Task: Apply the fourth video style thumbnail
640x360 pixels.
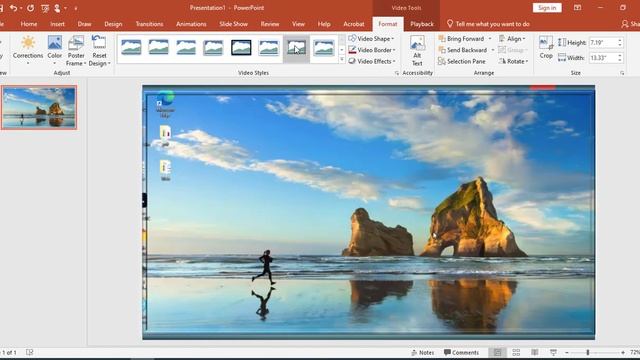Action: pos(213,48)
